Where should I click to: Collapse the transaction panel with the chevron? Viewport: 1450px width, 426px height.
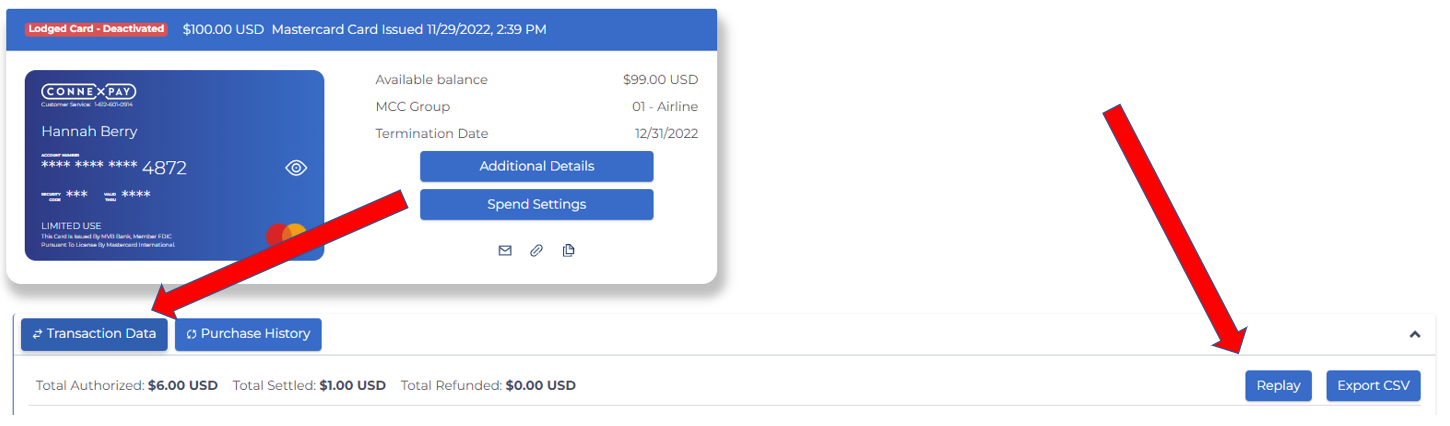(x=1415, y=334)
